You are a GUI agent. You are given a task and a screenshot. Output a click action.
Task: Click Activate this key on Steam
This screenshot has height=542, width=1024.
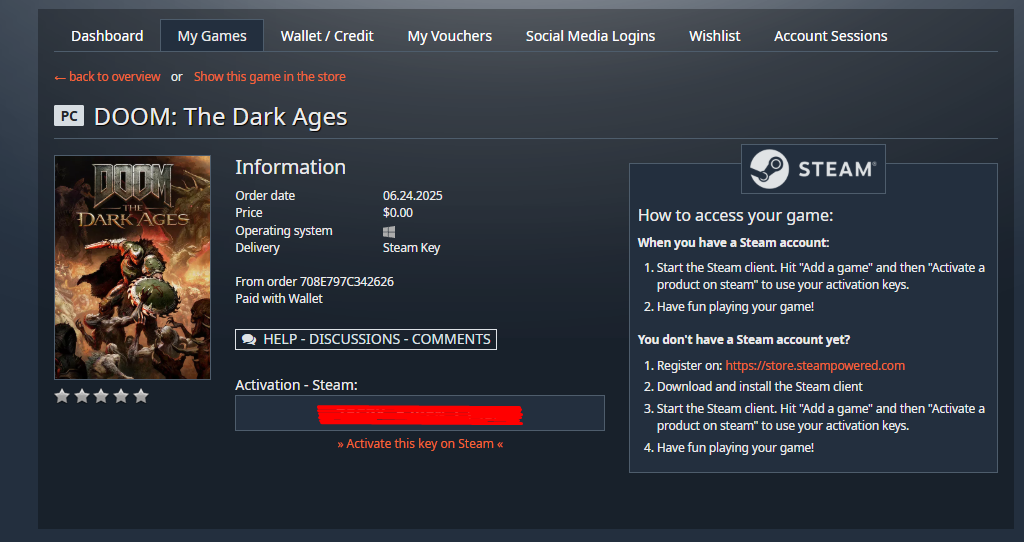420,443
